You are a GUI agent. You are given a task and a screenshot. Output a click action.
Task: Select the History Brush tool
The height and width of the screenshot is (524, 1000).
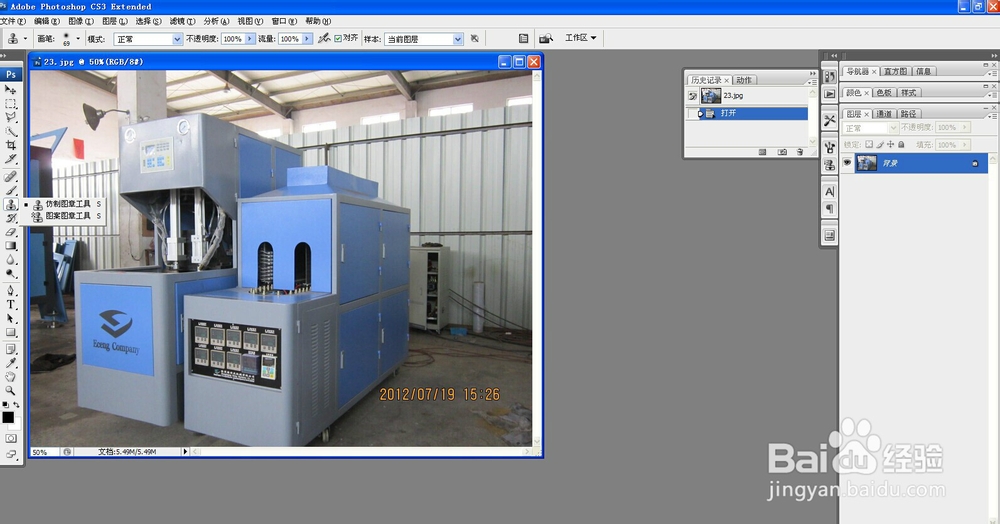click(x=10, y=218)
